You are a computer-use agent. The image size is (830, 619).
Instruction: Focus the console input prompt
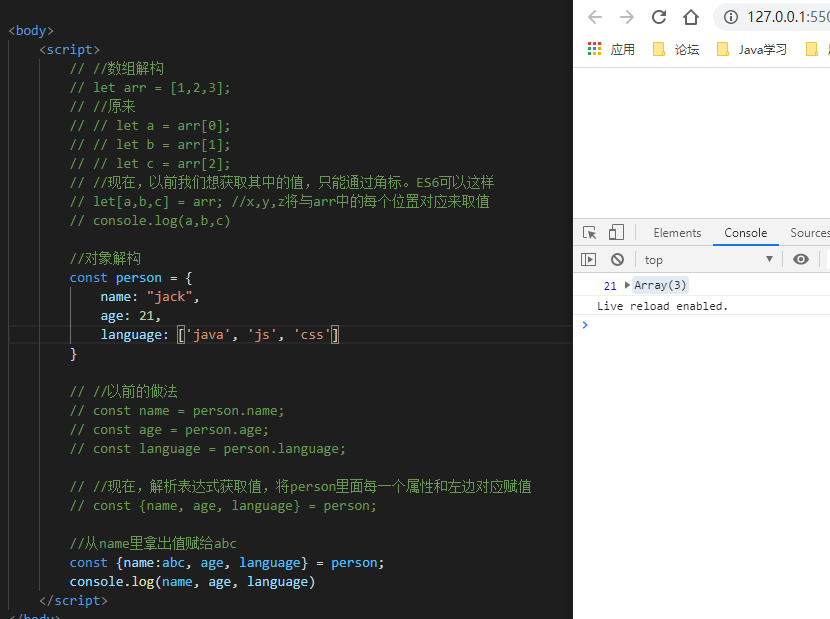[x=707, y=325]
